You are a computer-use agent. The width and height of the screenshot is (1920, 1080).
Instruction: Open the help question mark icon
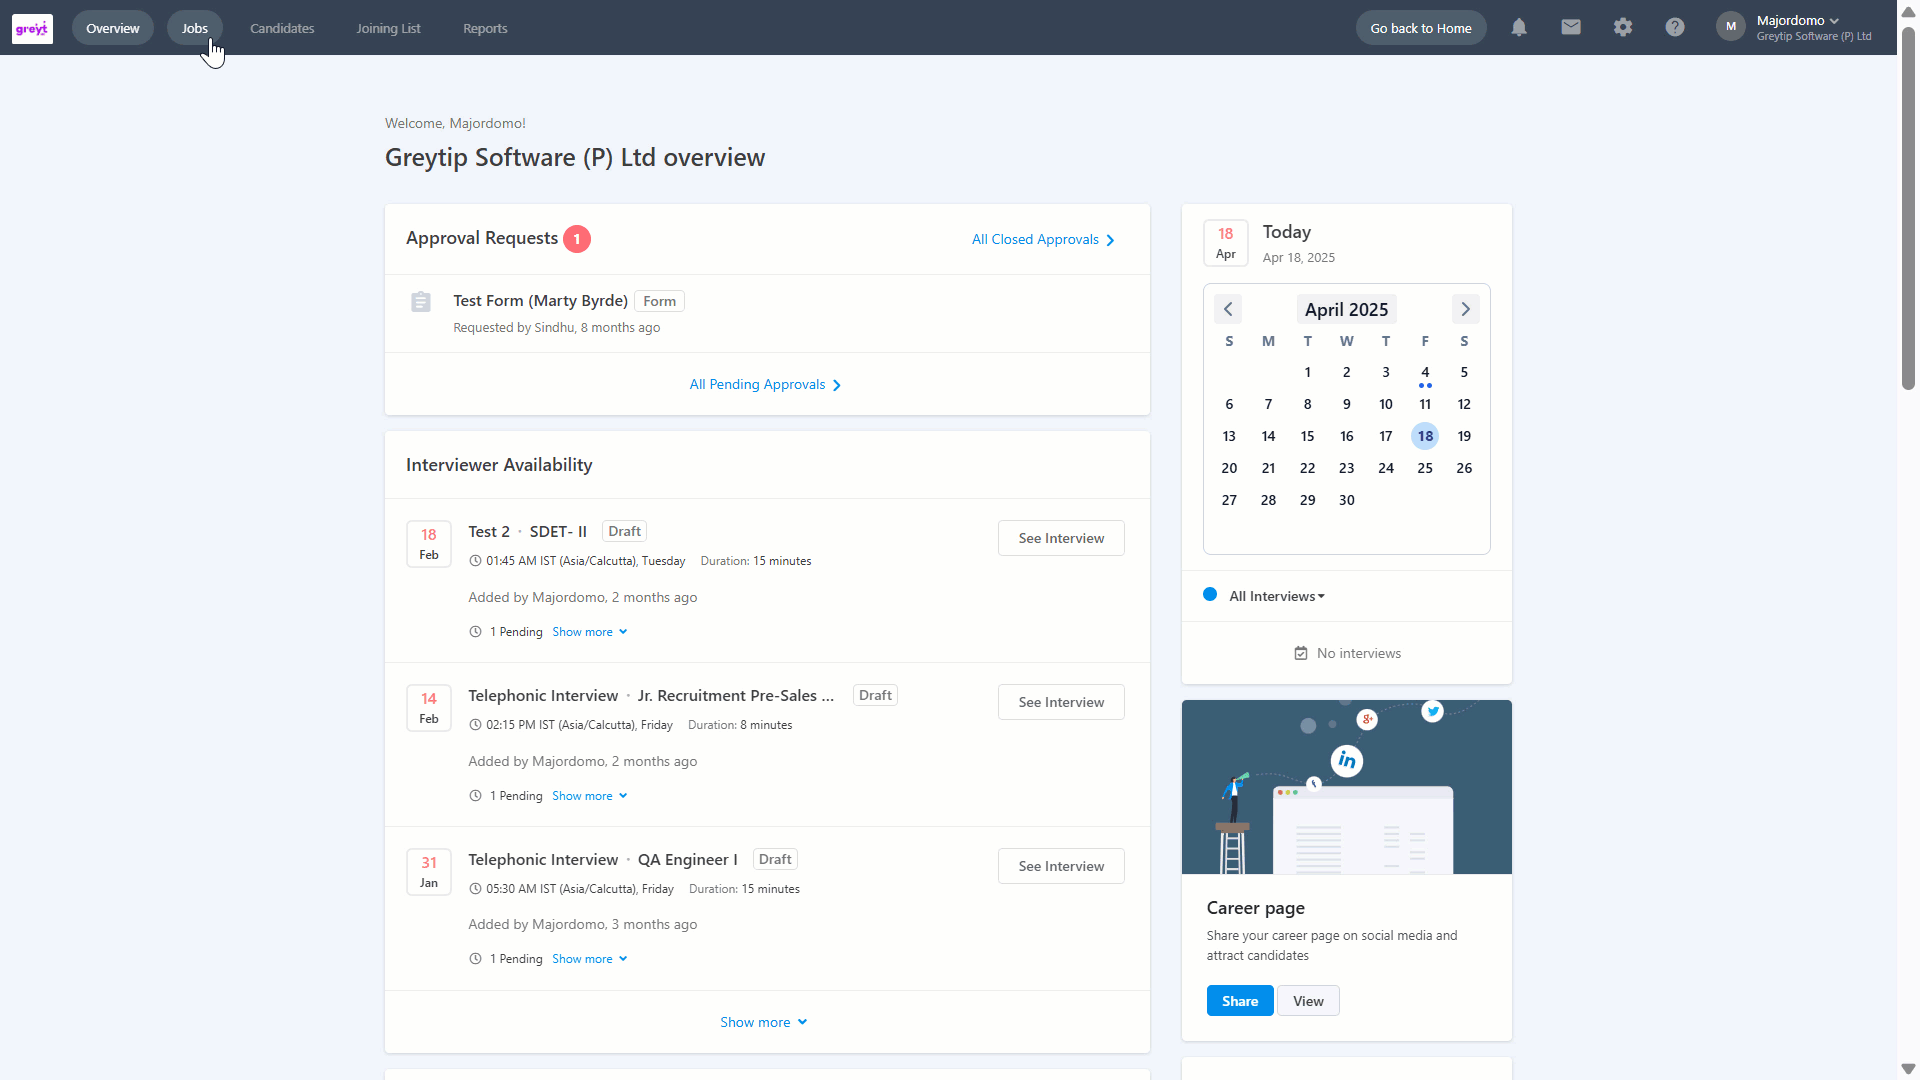click(x=1675, y=28)
